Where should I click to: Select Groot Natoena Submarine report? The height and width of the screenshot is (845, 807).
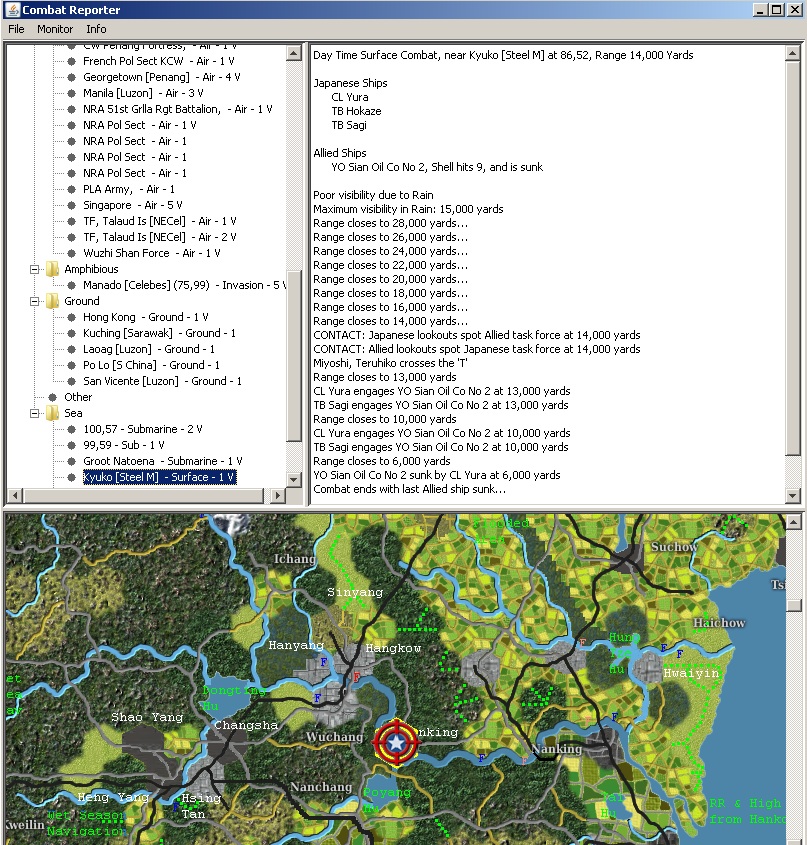pos(162,461)
